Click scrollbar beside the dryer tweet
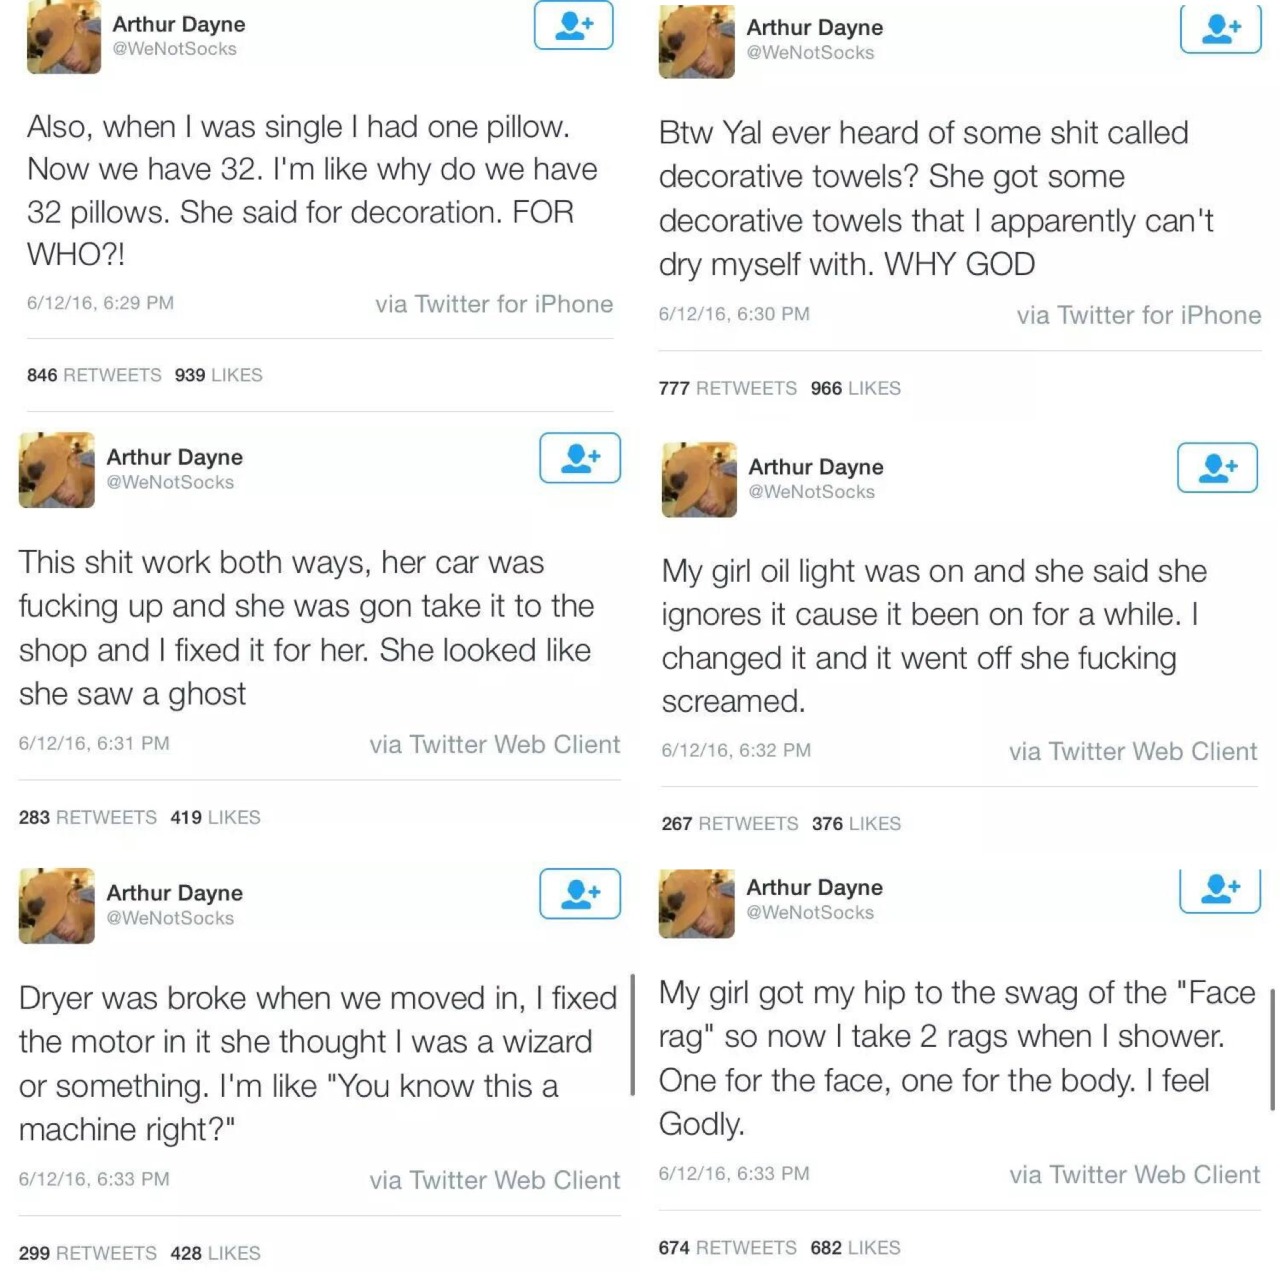Image resolution: width=1280 pixels, height=1280 pixels. coord(633,1035)
